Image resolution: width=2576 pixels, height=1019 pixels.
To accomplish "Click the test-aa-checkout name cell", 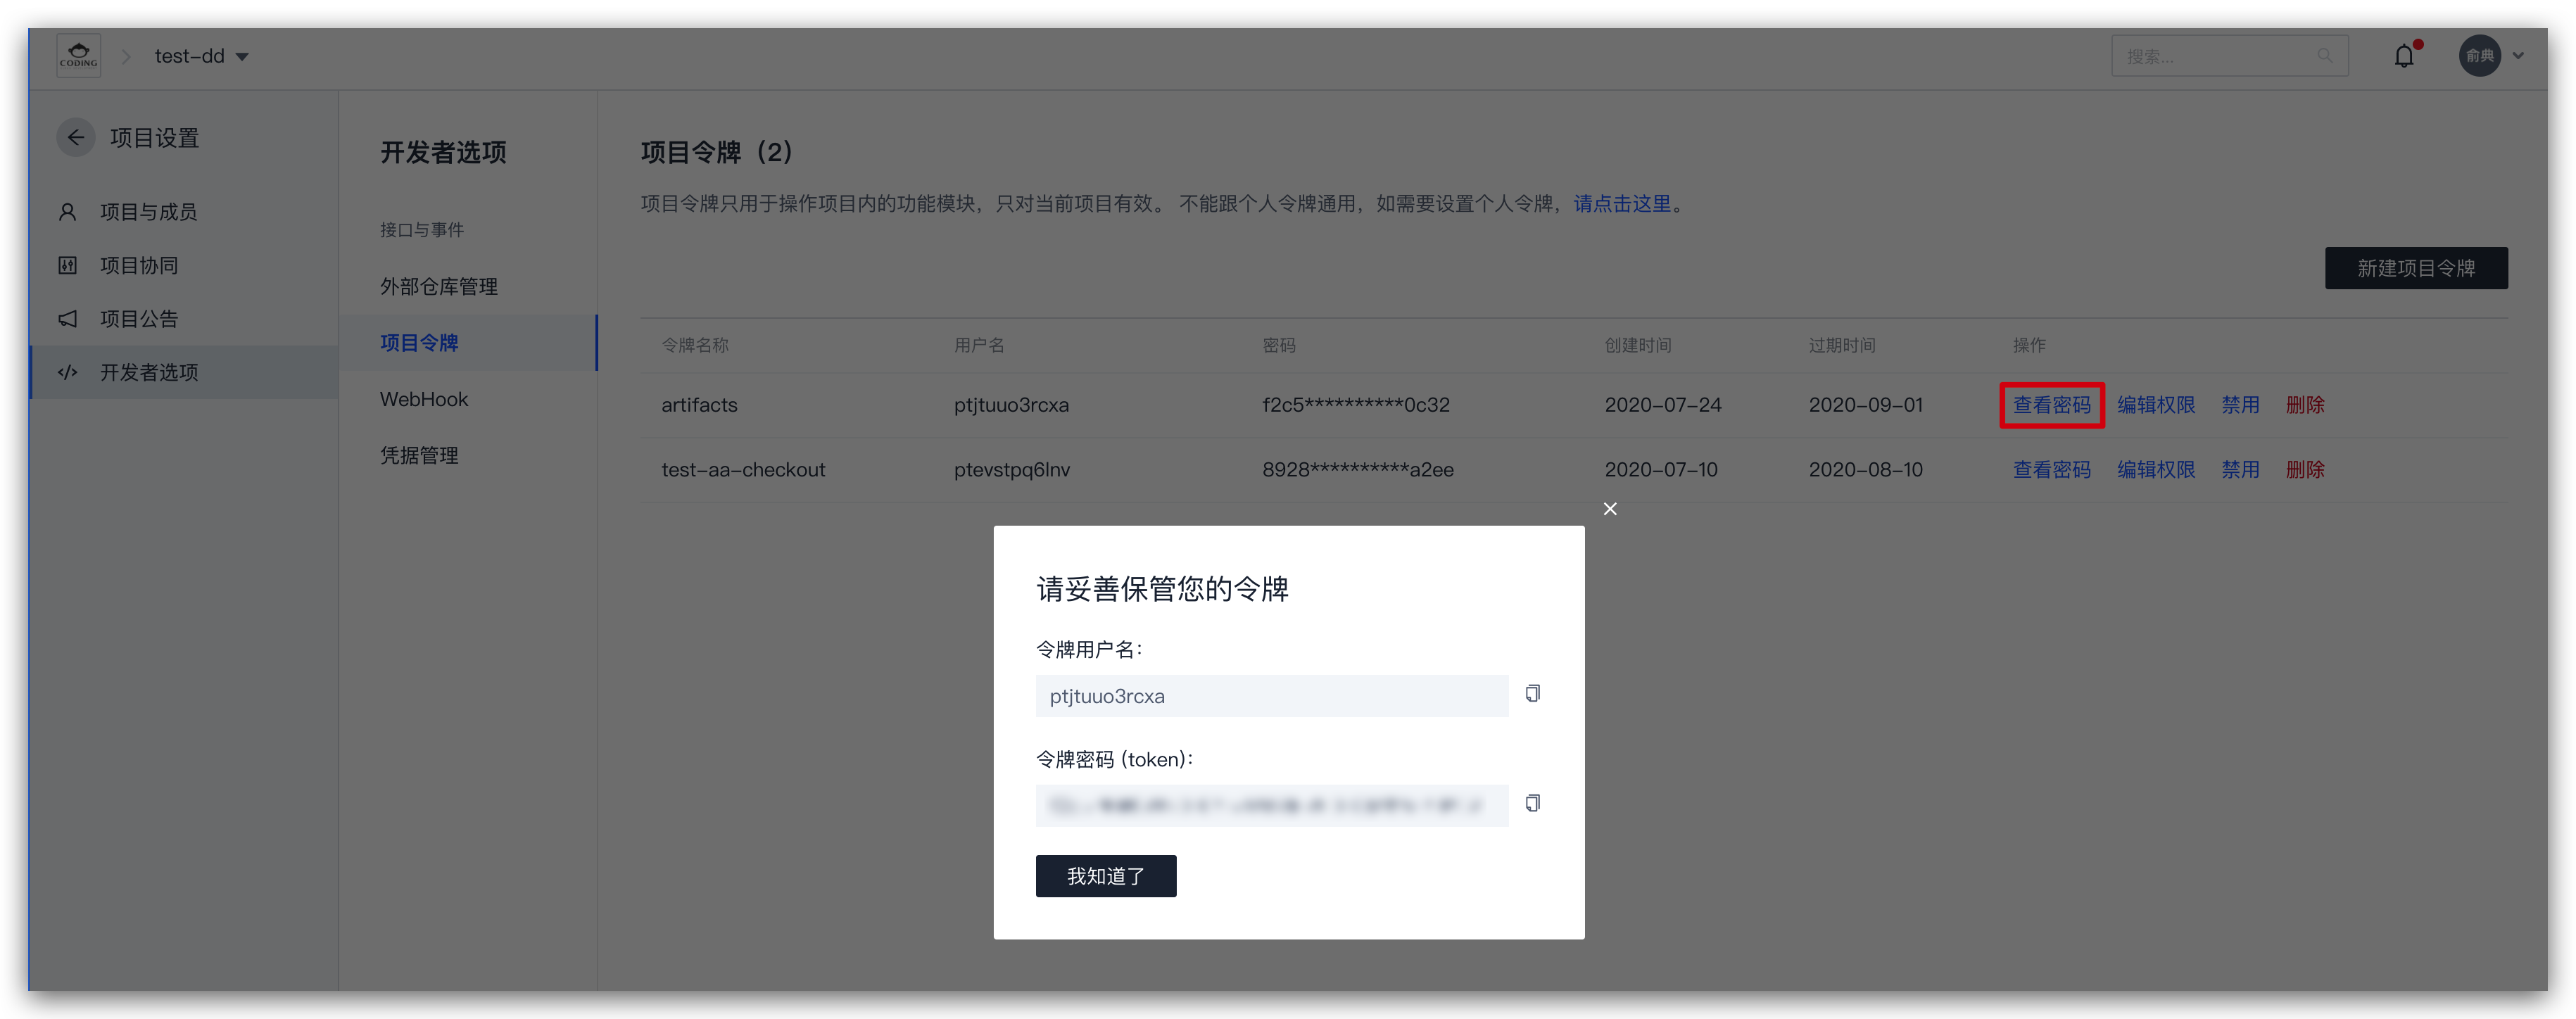I will [x=743, y=470].
